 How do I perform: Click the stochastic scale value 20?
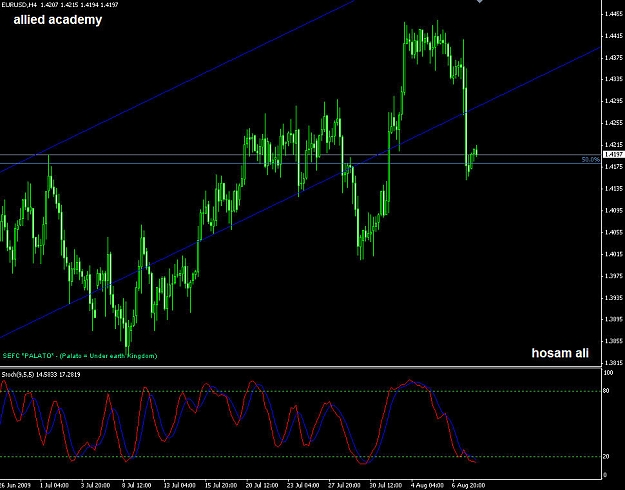[606, 457]
